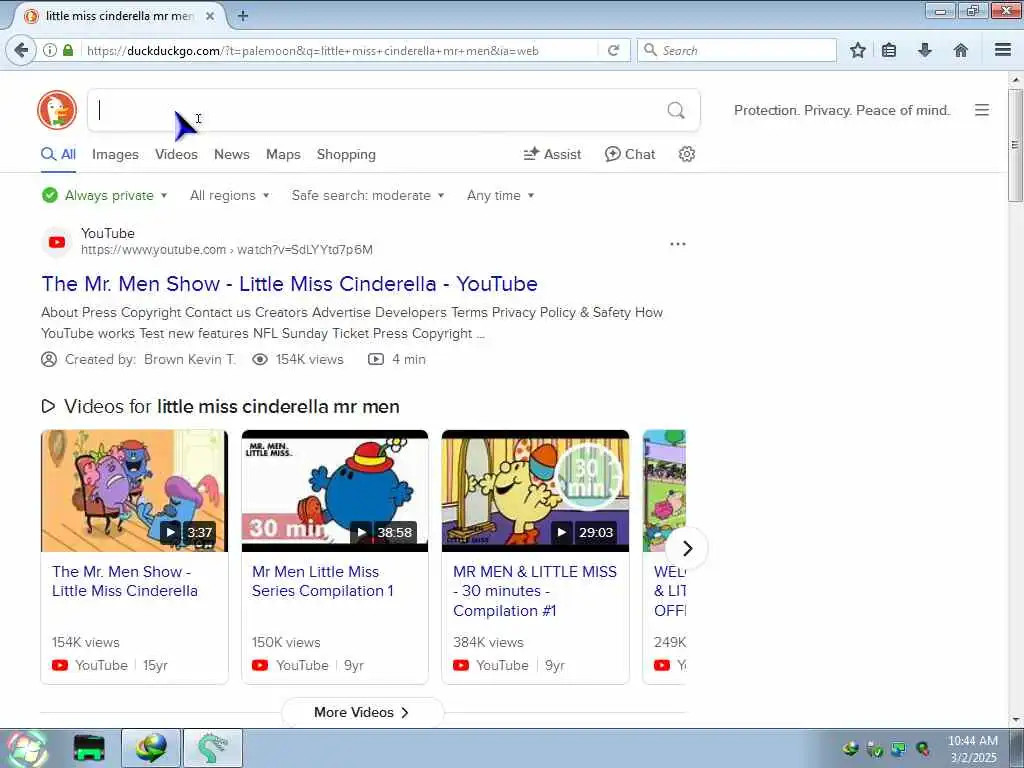Click the Windows Start button
This screenshot has width=1024, height=768.
(26, 748)
